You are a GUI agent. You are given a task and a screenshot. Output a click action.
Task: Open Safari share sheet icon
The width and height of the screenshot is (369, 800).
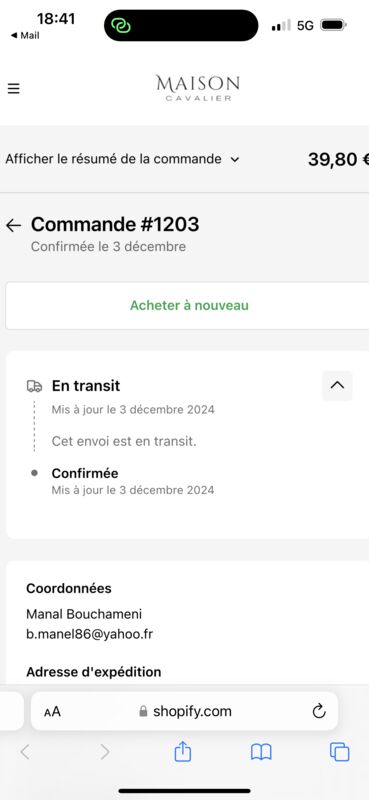coord(182,752)
